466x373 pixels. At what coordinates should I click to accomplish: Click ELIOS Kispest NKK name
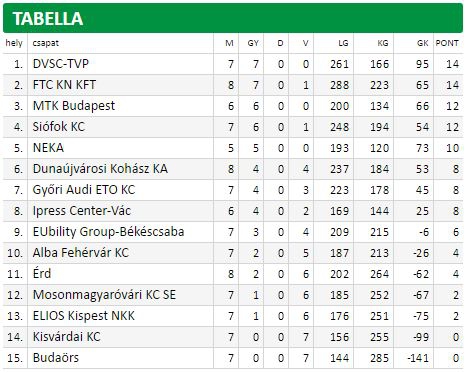pos(84,316)
